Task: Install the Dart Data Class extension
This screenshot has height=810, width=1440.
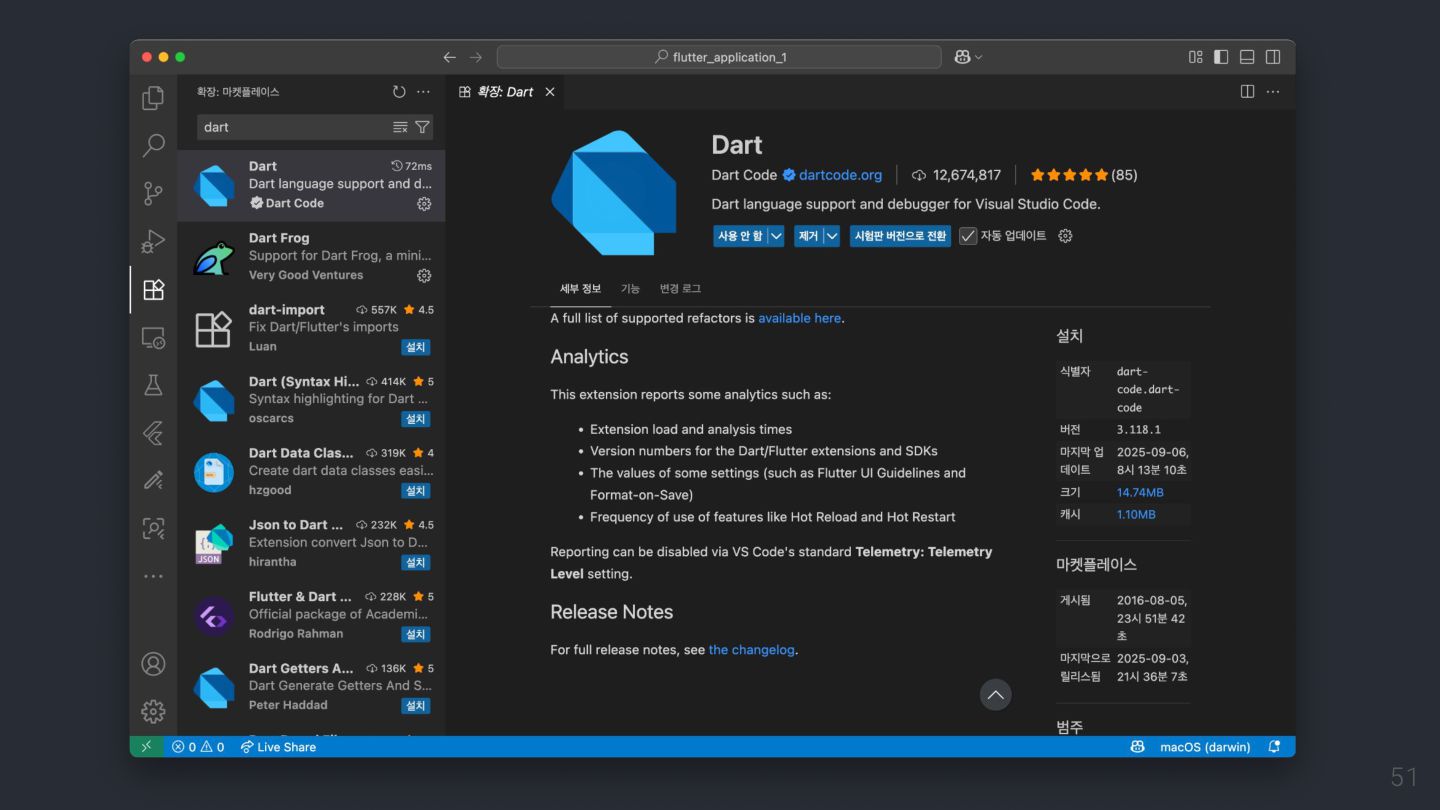Action: coord(416,491)
